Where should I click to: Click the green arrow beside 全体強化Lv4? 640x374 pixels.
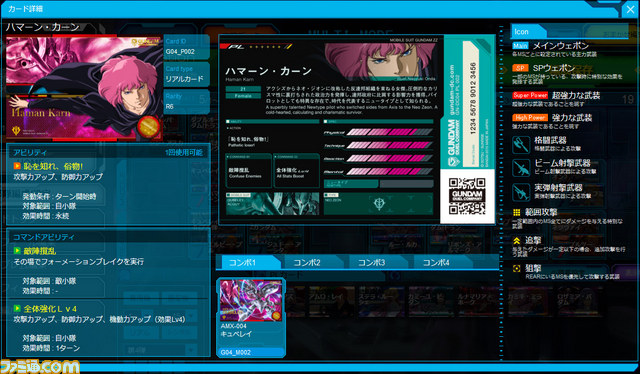[x=17, y=308]
